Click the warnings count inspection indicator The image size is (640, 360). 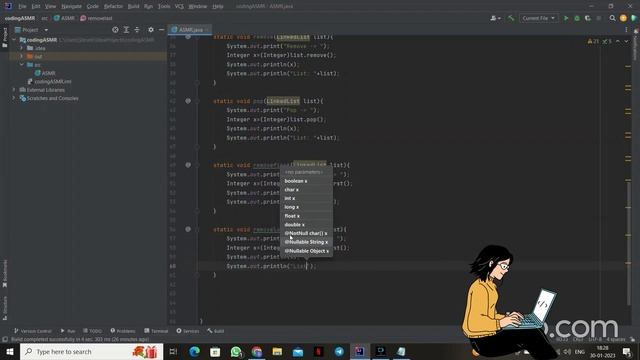click(593, 41)
